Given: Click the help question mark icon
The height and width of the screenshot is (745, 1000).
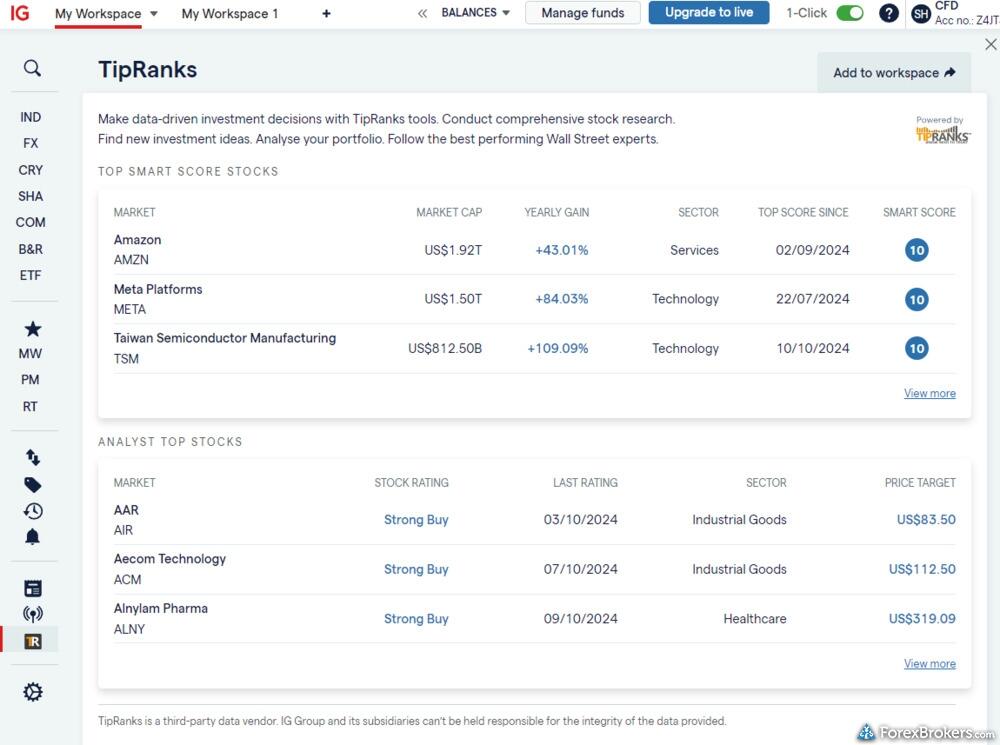Looking at the screenshot, I should 888,13.
